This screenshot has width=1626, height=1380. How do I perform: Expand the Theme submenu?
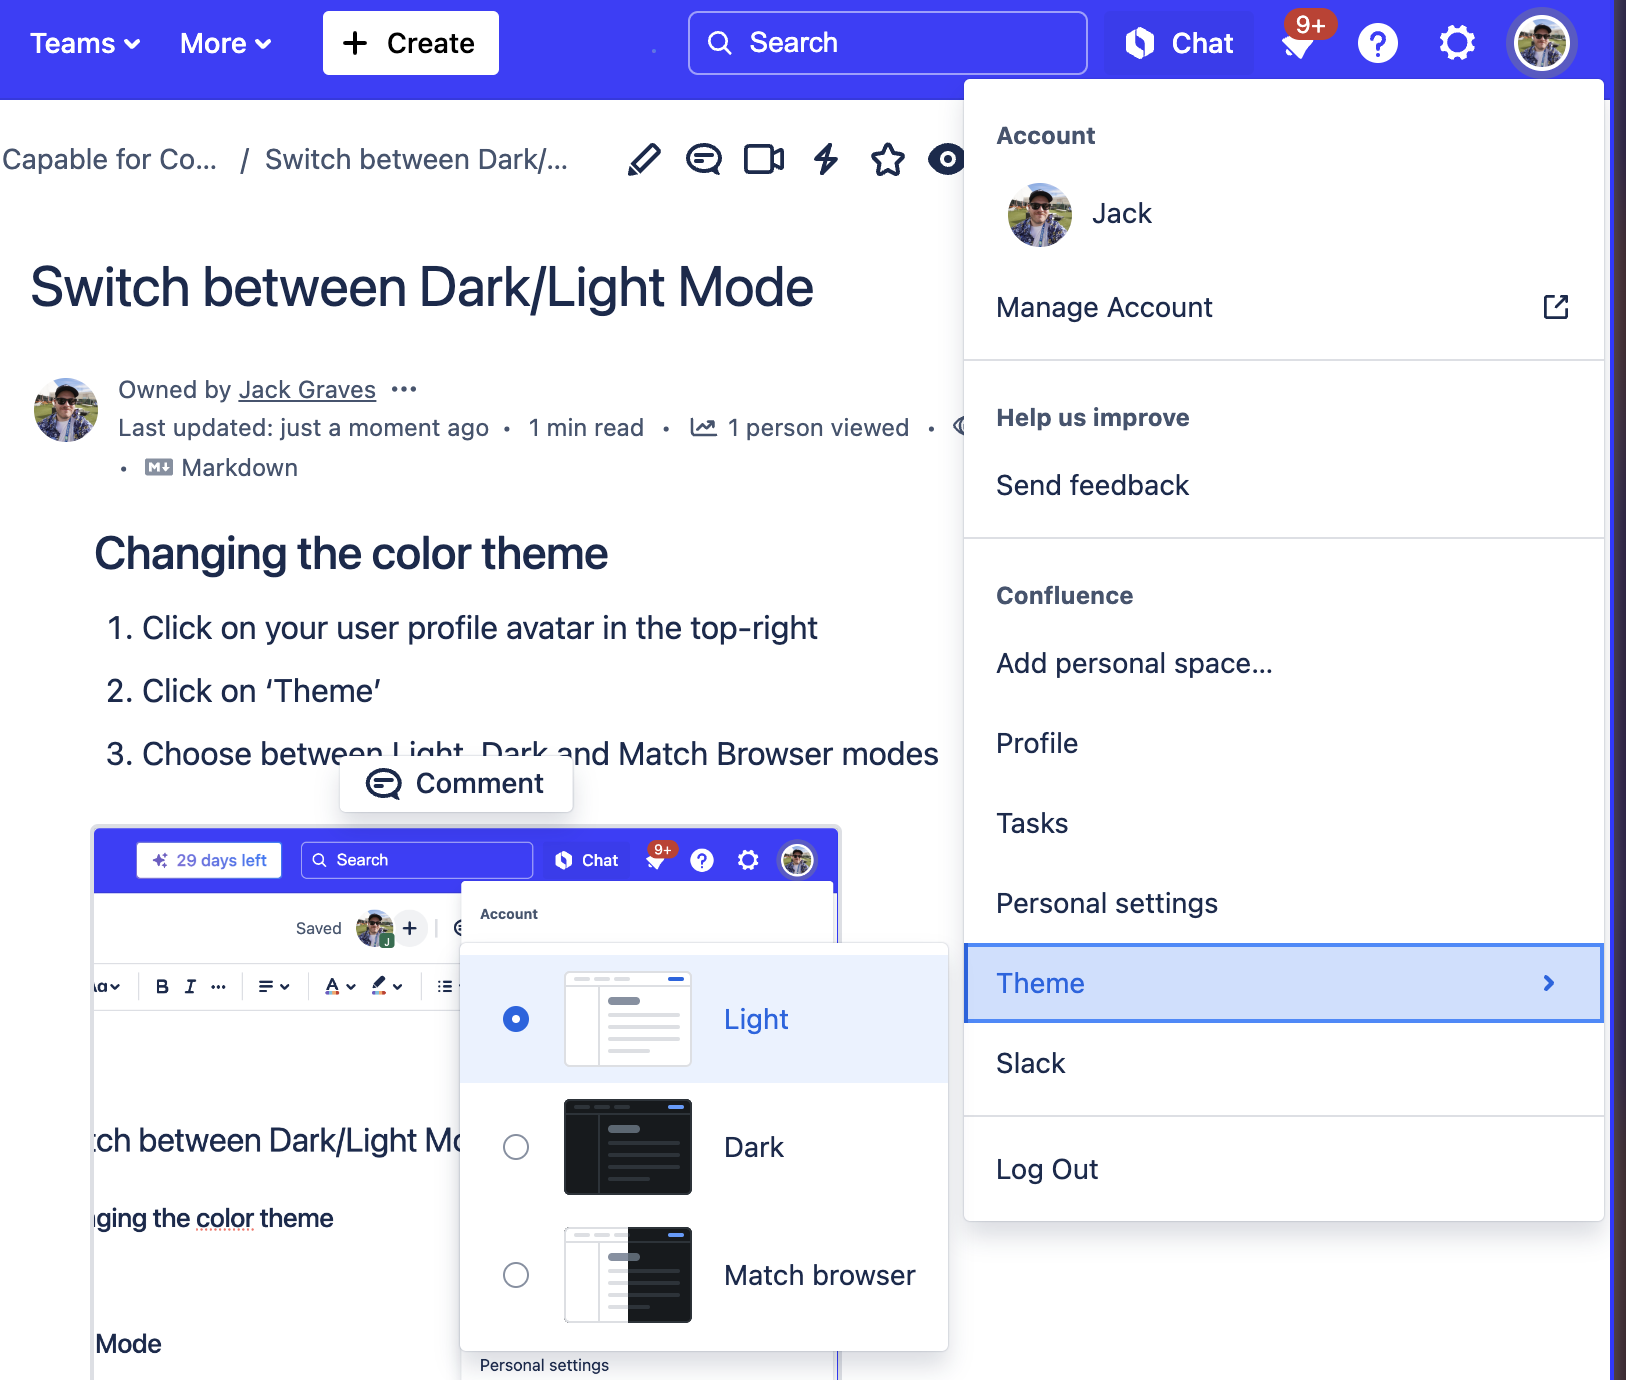[x=1283, y=983]
